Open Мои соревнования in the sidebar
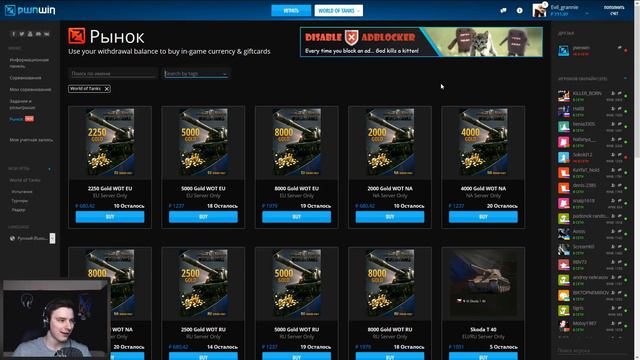The image size is (640, 360). tap(30, 89)
